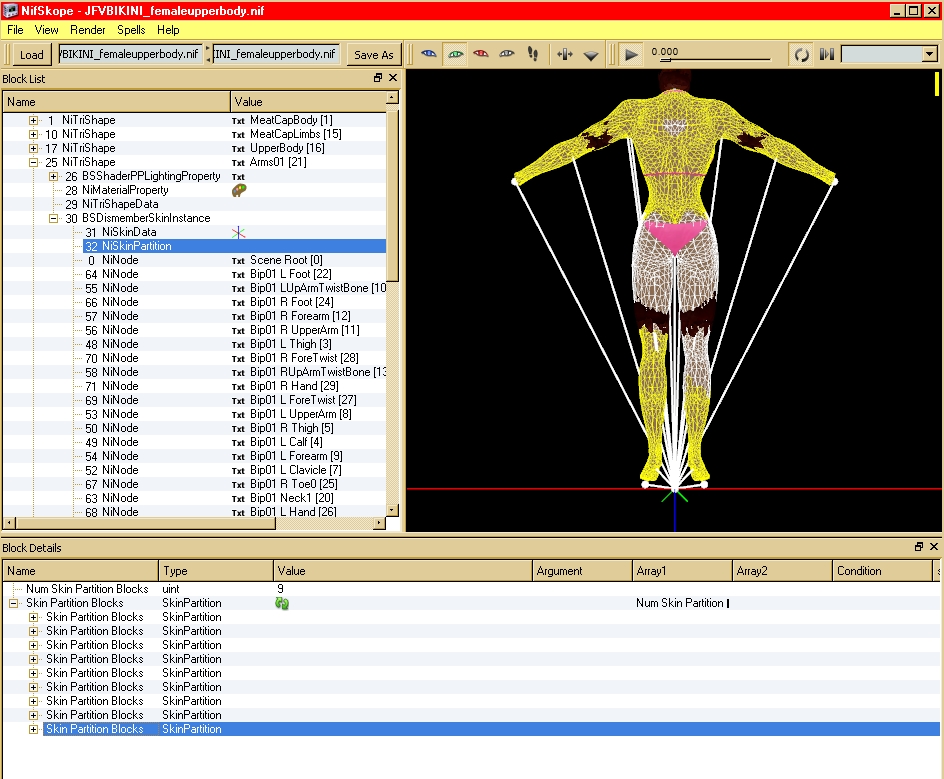Play the animation
Screen dimensions: 944x779
631,55
